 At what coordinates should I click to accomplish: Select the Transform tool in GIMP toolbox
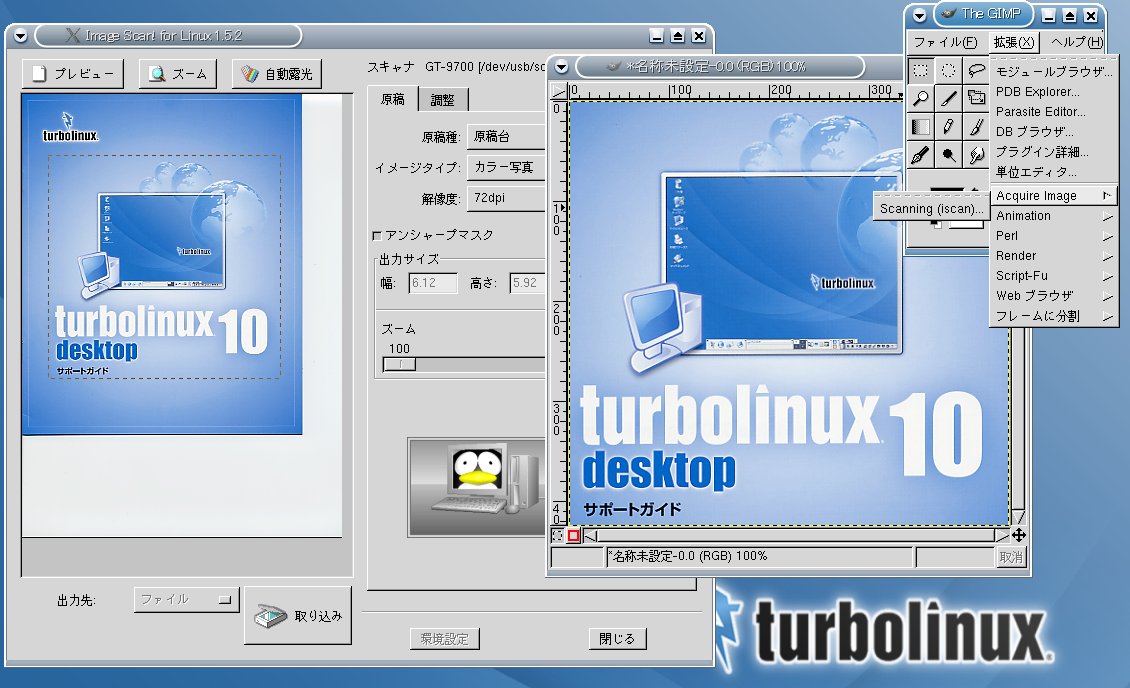[x=976, y=99]
